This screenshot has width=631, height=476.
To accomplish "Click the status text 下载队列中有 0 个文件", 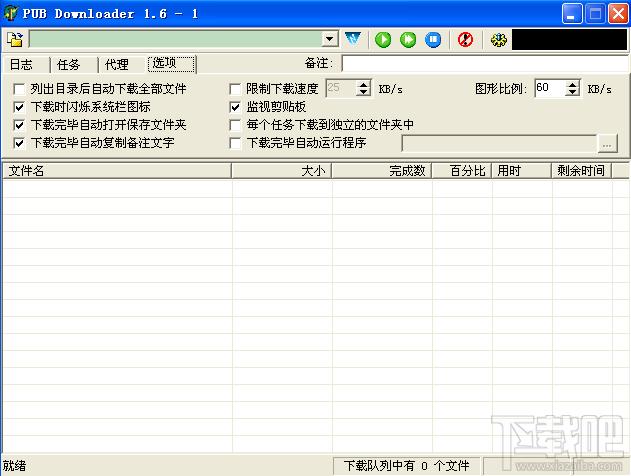I will (406, 466).
